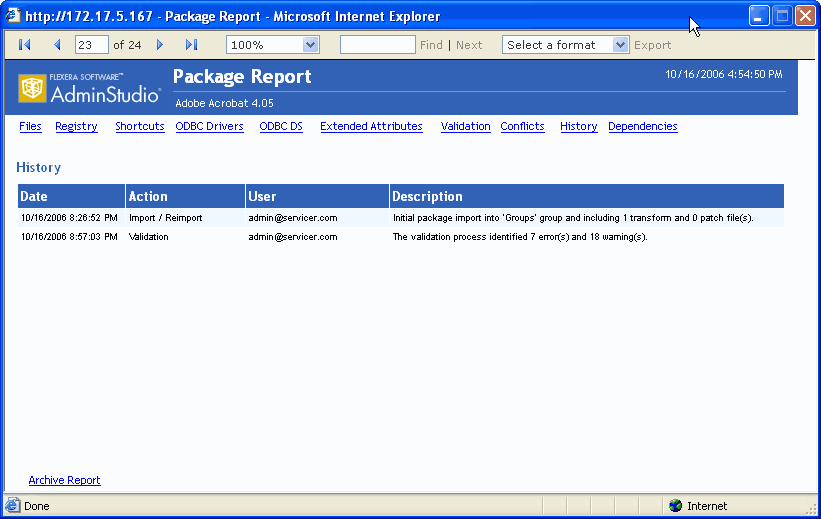Open the zoom 100% dropdown
The height and width of the screenshot is (519, 821).
click(x=310, y=45)
